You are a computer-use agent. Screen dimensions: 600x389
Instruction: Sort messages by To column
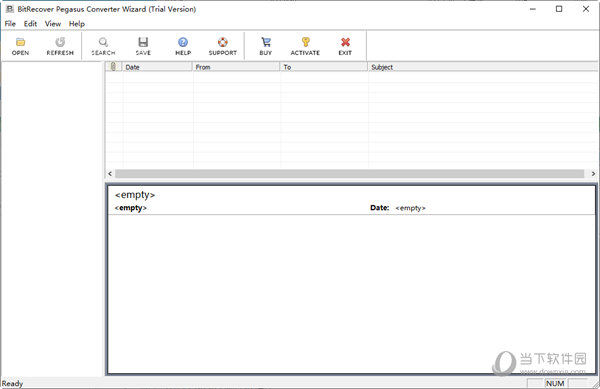point(324,67)
